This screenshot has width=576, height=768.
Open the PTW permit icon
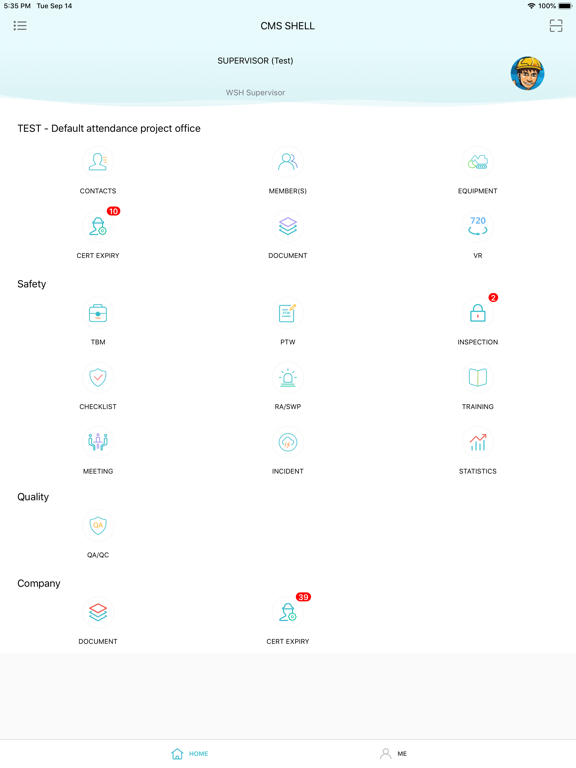(288, 313)
